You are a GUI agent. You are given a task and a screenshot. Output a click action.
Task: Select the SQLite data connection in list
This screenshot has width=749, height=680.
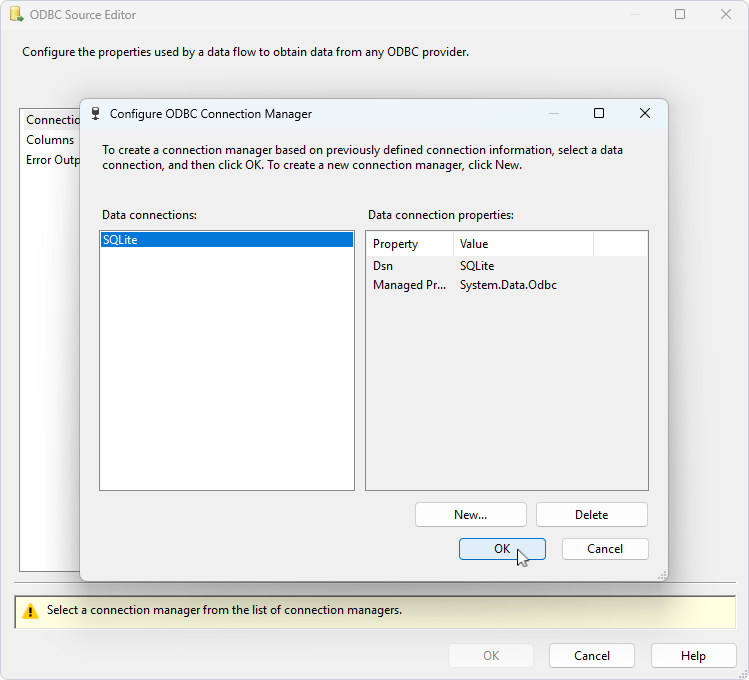pos(226,240)
